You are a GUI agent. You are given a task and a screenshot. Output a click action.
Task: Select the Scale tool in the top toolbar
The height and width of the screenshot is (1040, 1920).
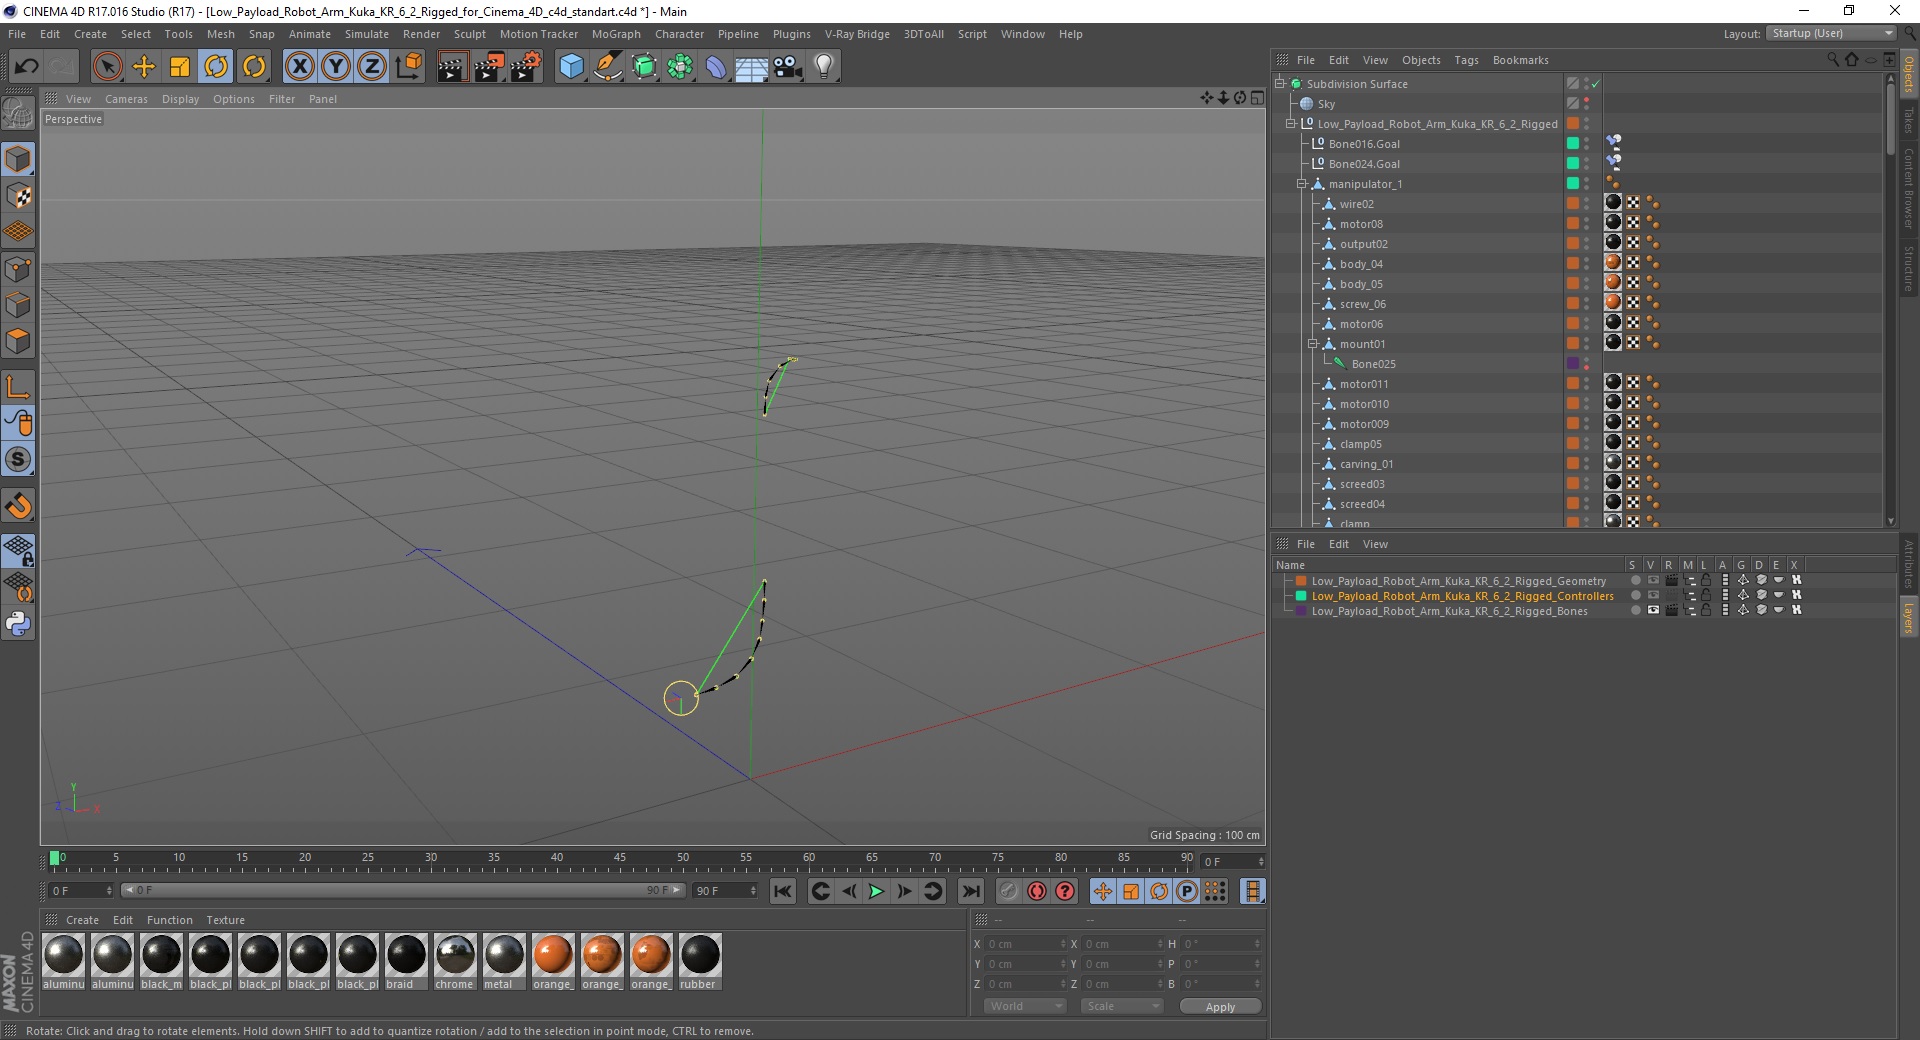180,67
